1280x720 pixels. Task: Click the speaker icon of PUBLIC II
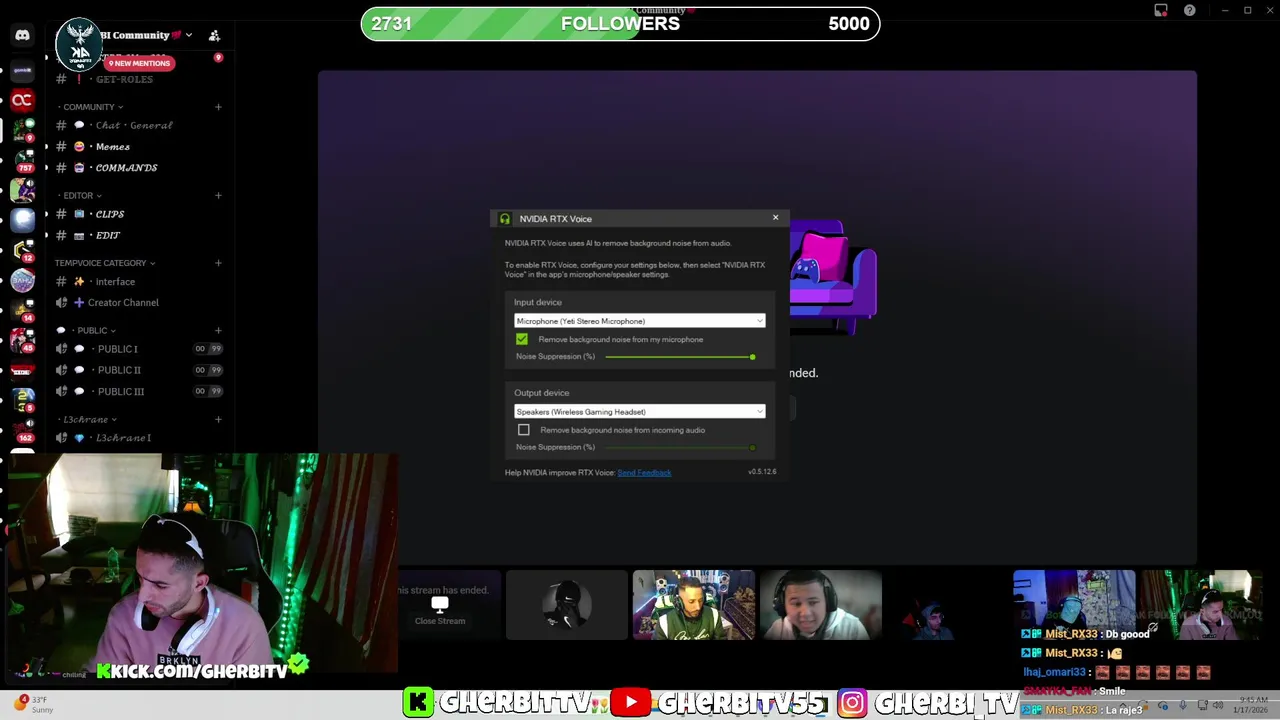(62, 370)
